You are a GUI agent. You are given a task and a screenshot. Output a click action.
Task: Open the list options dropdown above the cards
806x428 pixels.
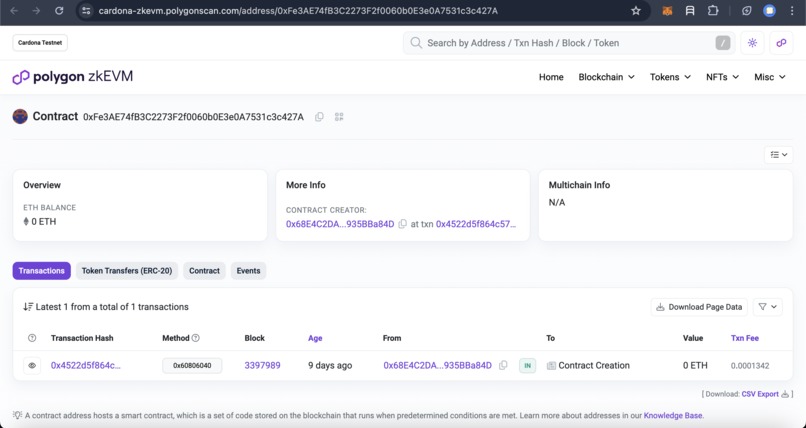pyautogui.click(x=778, y=155)
